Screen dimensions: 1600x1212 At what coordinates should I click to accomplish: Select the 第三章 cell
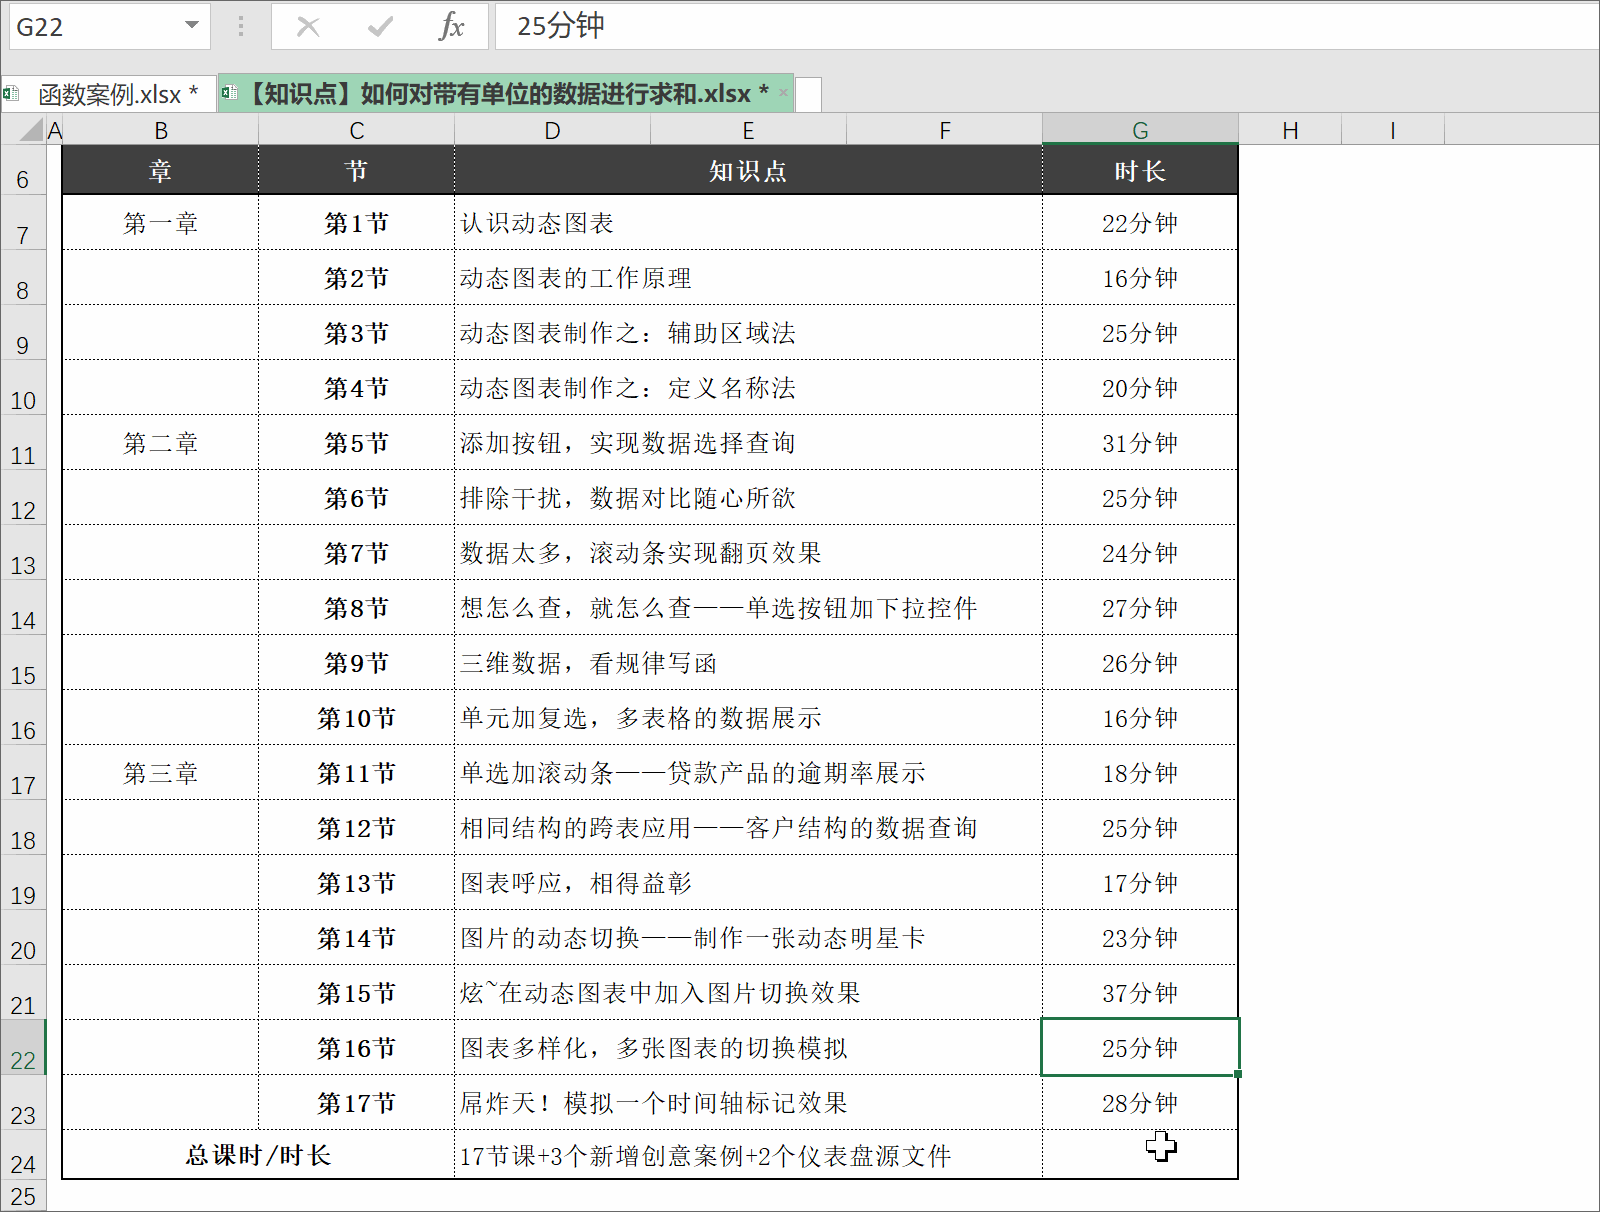click(160, 773)
